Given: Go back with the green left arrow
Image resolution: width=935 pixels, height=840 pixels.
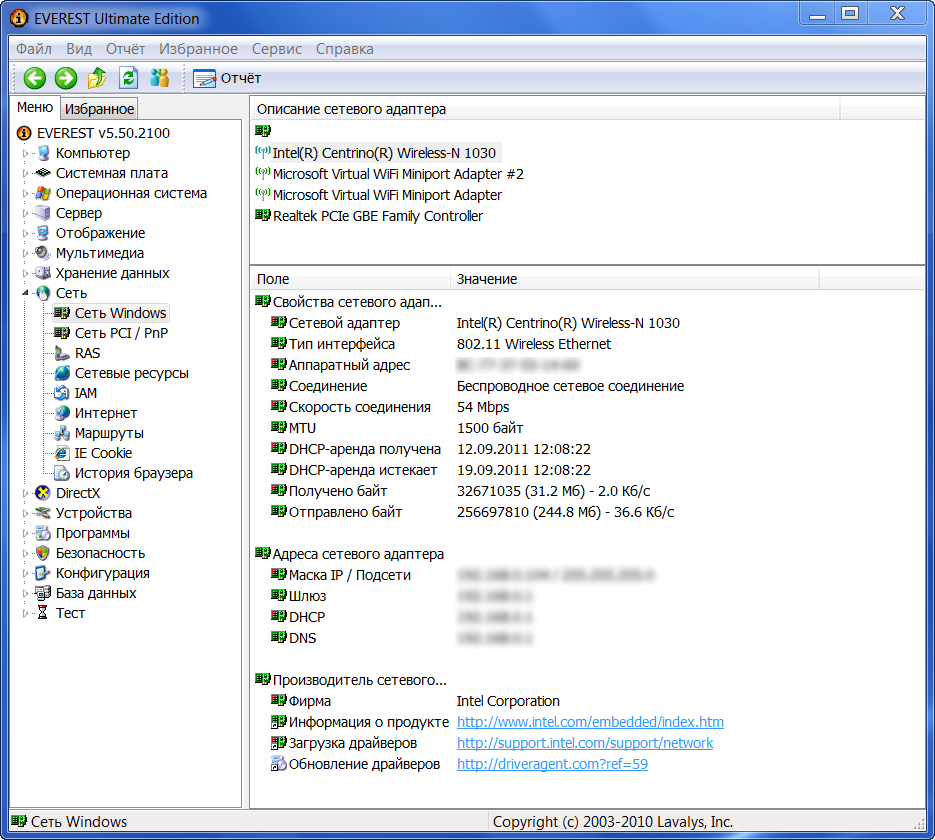Looking at the screenshot, I should [35, 78].
